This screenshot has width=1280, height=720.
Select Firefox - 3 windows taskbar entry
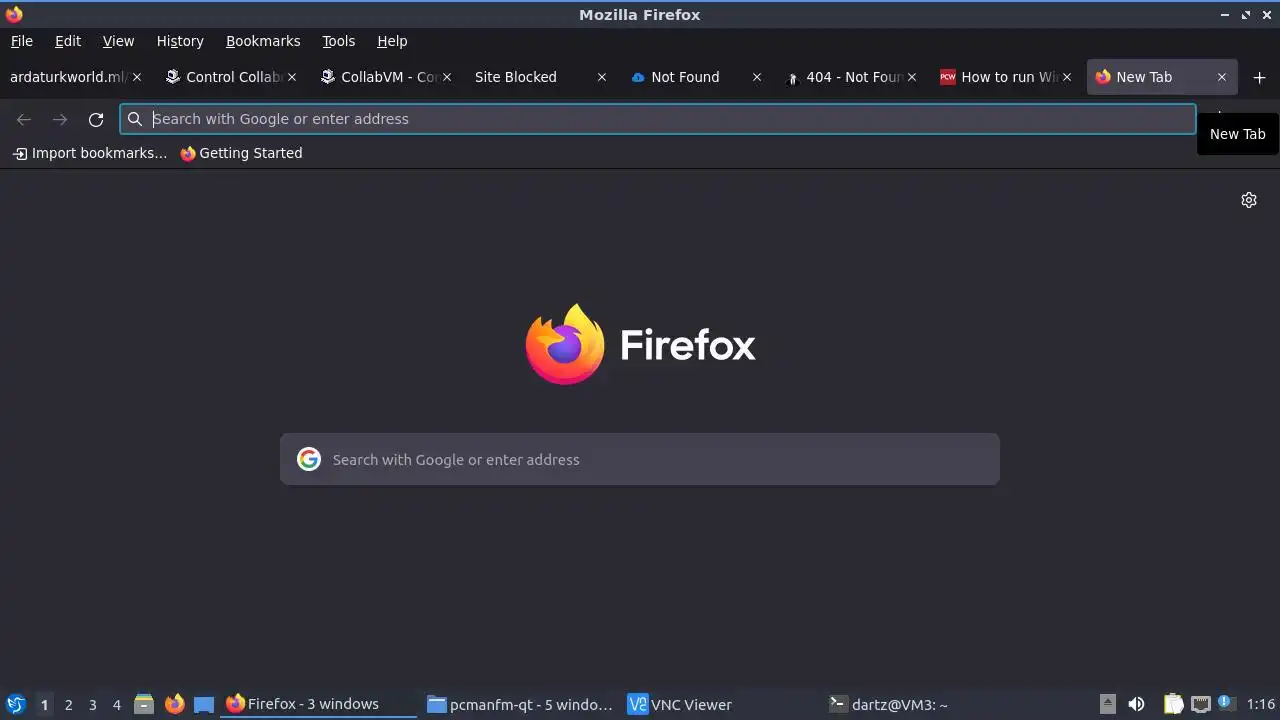(x=318, y=704)
